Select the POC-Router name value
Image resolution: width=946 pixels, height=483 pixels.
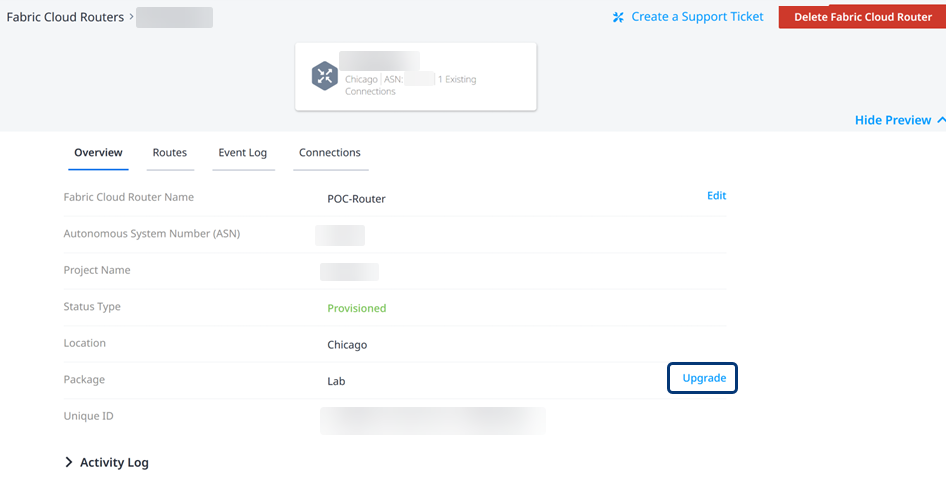(357, 199)
